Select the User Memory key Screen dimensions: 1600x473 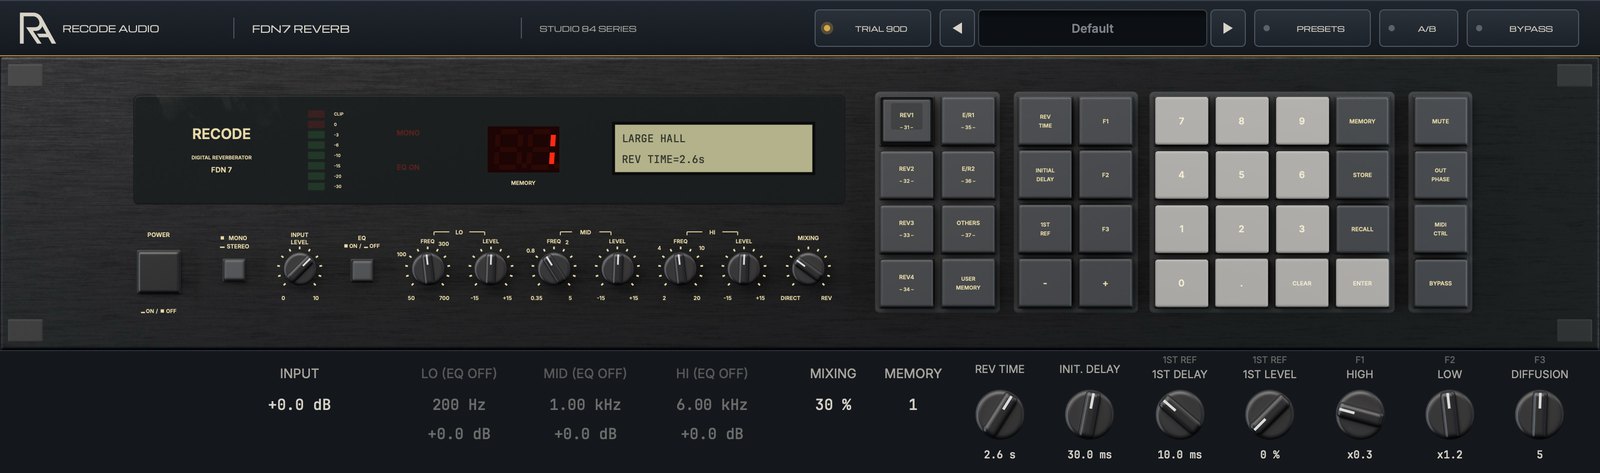click(x=968, y=283)
